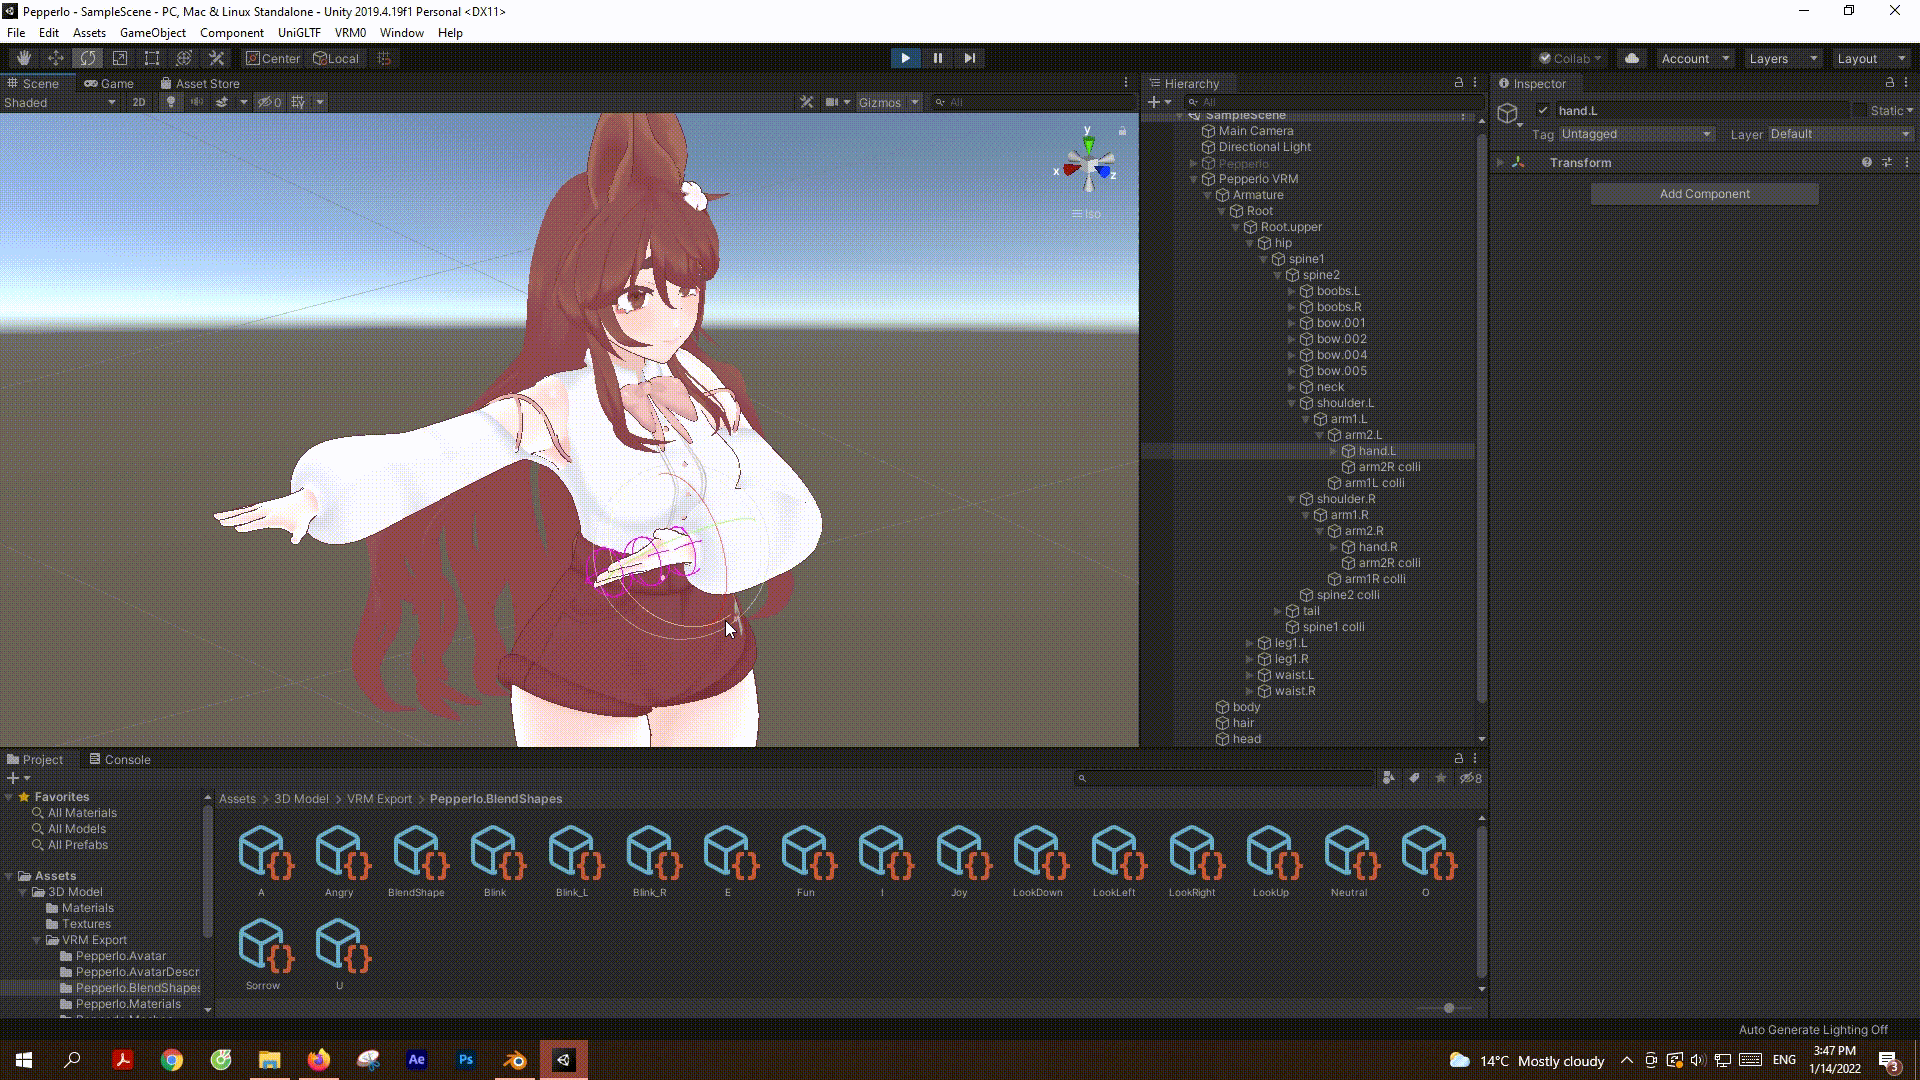Toggle 2D view mode in Scene
The image size is (1920, 1080).
[139, 102]
